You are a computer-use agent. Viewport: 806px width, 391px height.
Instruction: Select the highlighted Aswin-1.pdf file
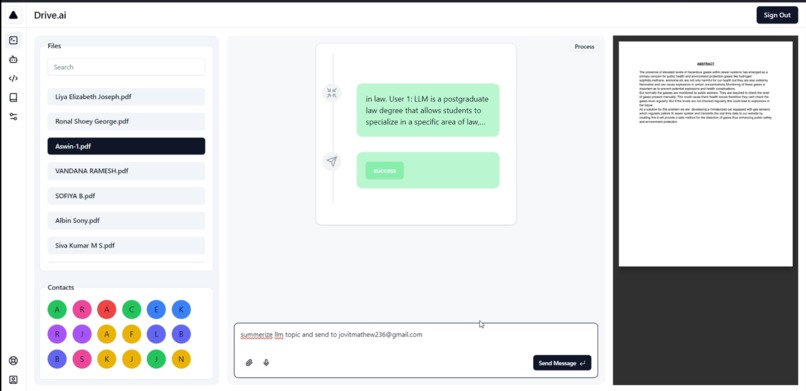[126, 146]
